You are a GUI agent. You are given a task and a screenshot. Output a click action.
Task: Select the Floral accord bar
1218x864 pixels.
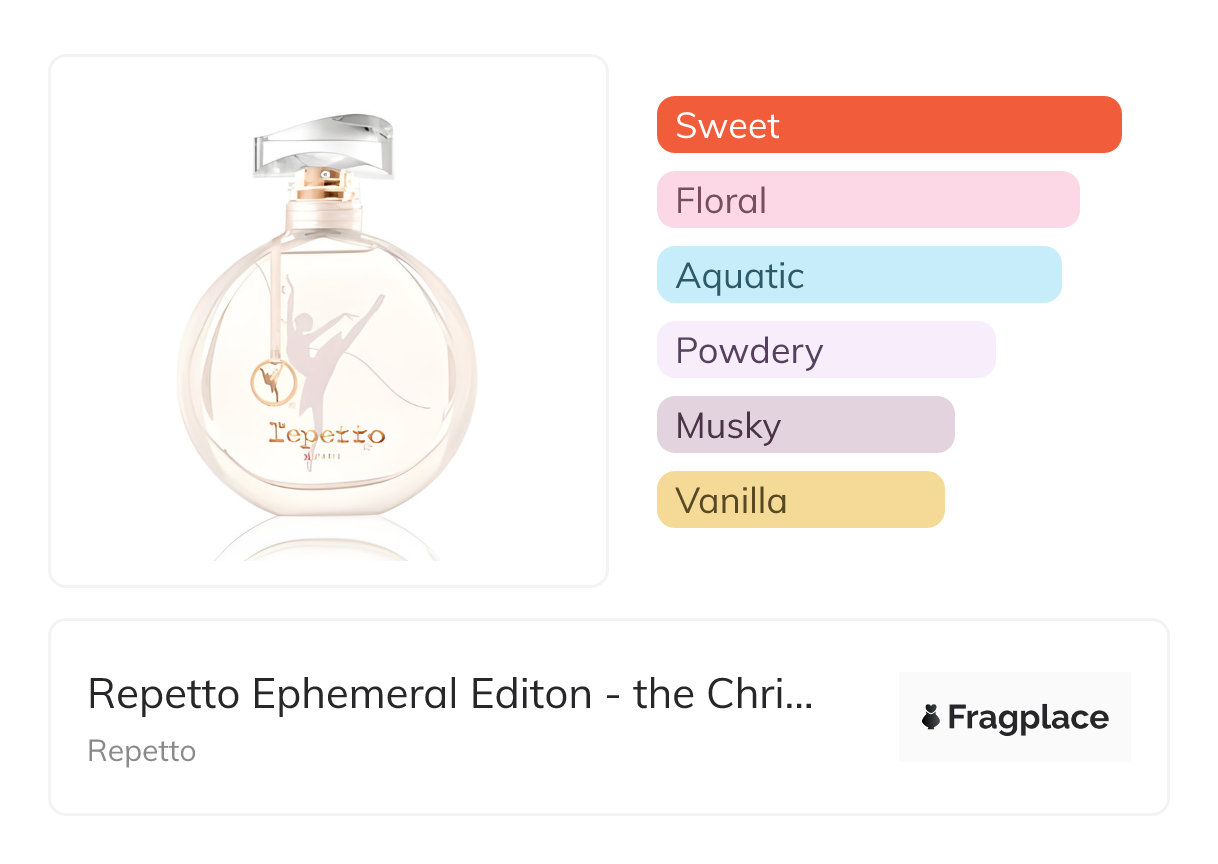pos(868,200)
